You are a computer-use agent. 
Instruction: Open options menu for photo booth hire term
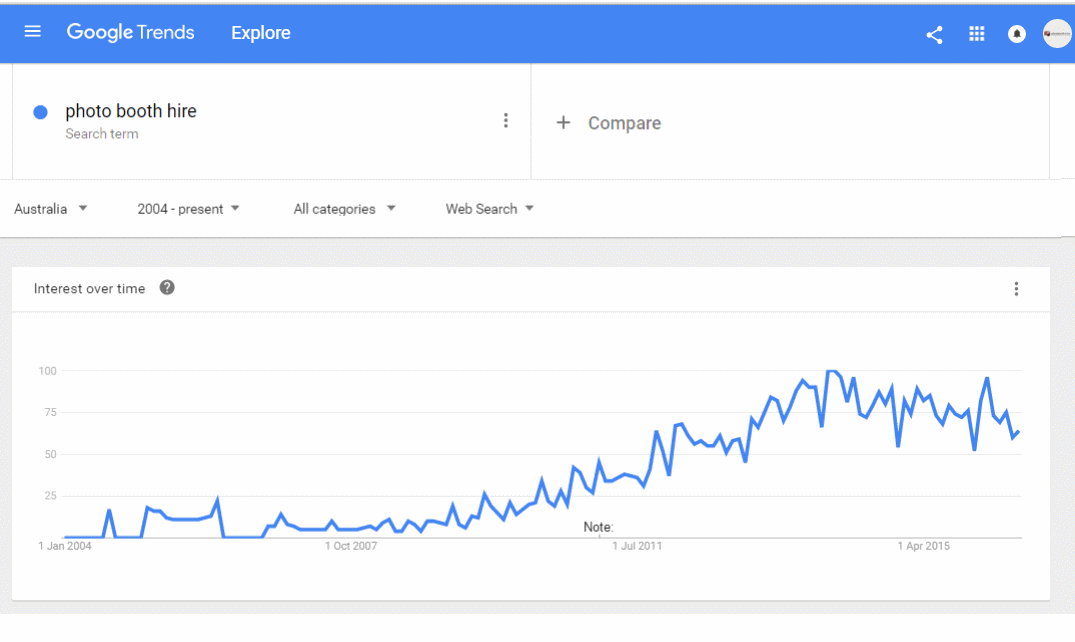coord(505,121)
